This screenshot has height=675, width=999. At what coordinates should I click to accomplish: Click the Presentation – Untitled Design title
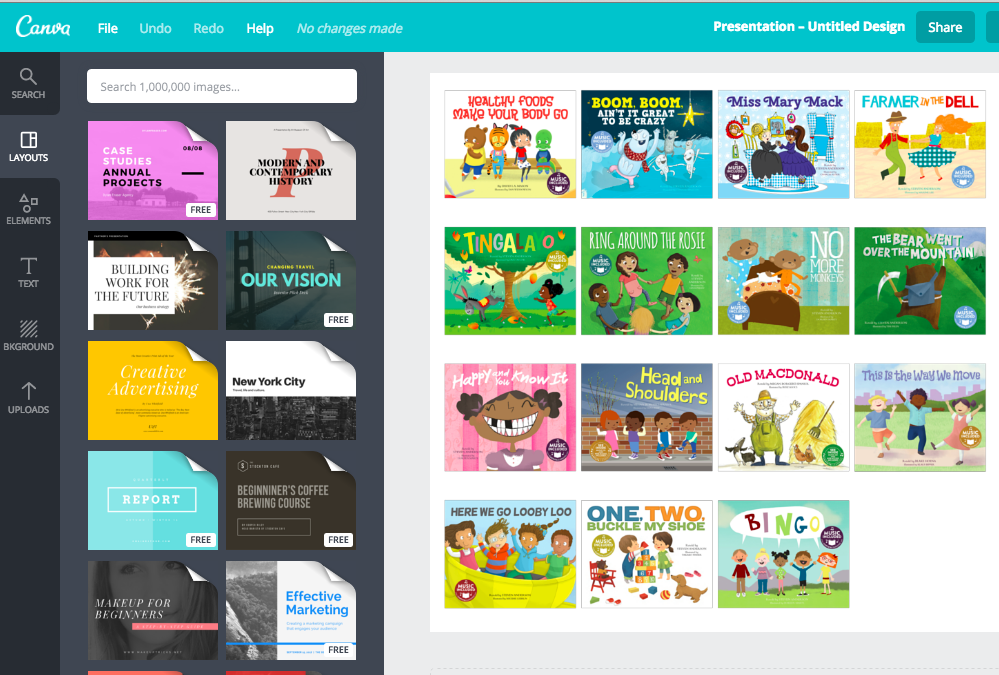click(x=809, y=27)
